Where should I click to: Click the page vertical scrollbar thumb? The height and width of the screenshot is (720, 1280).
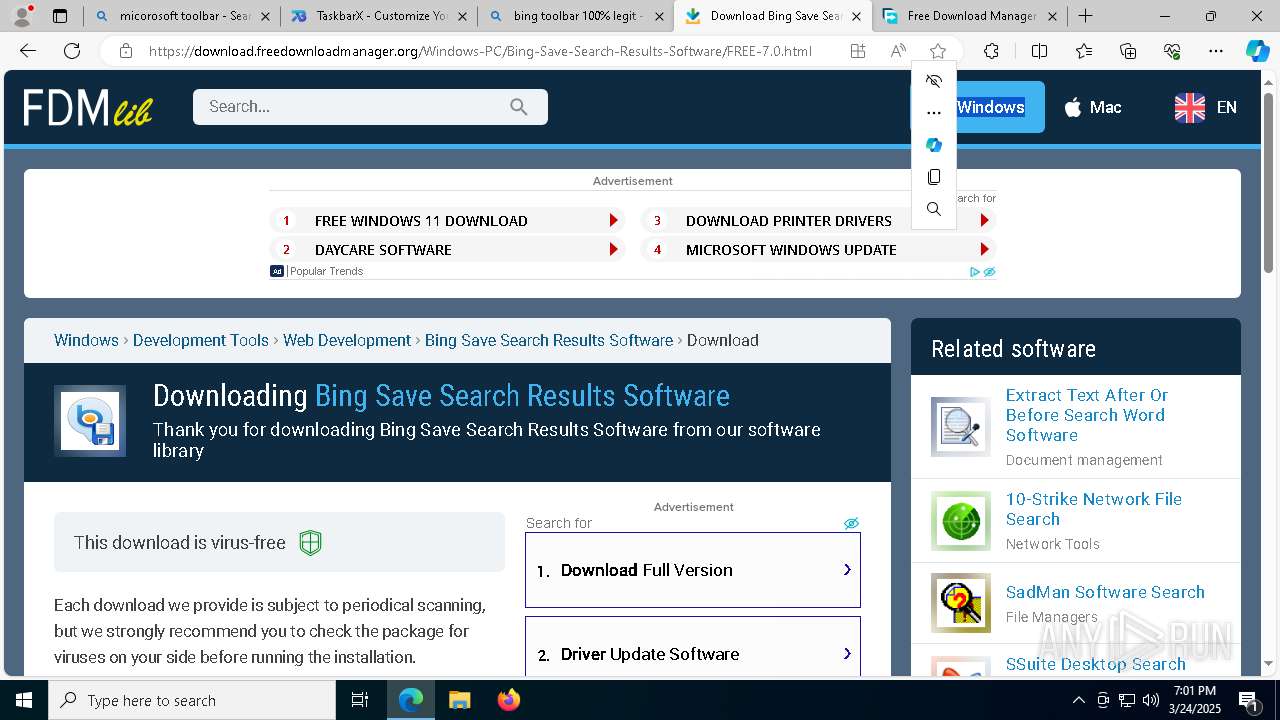click(x=1269, y=182)
